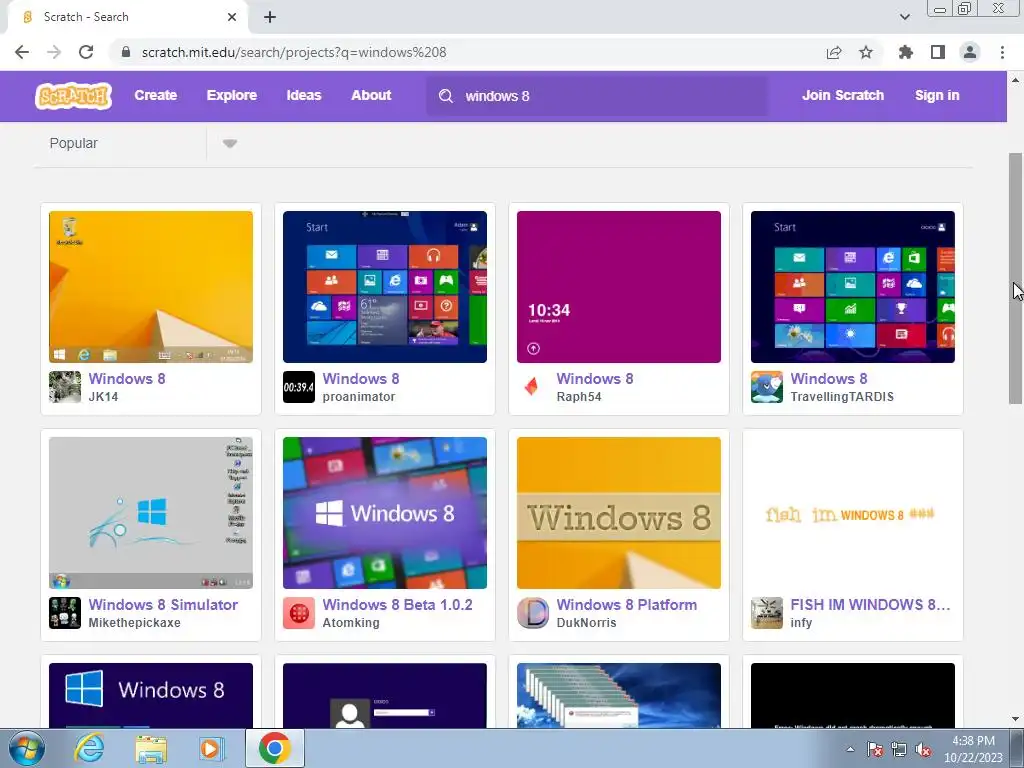The width and height of the screenshot is (1024, 768).
Task: Click username proanimator
Action: click(359, 396)
